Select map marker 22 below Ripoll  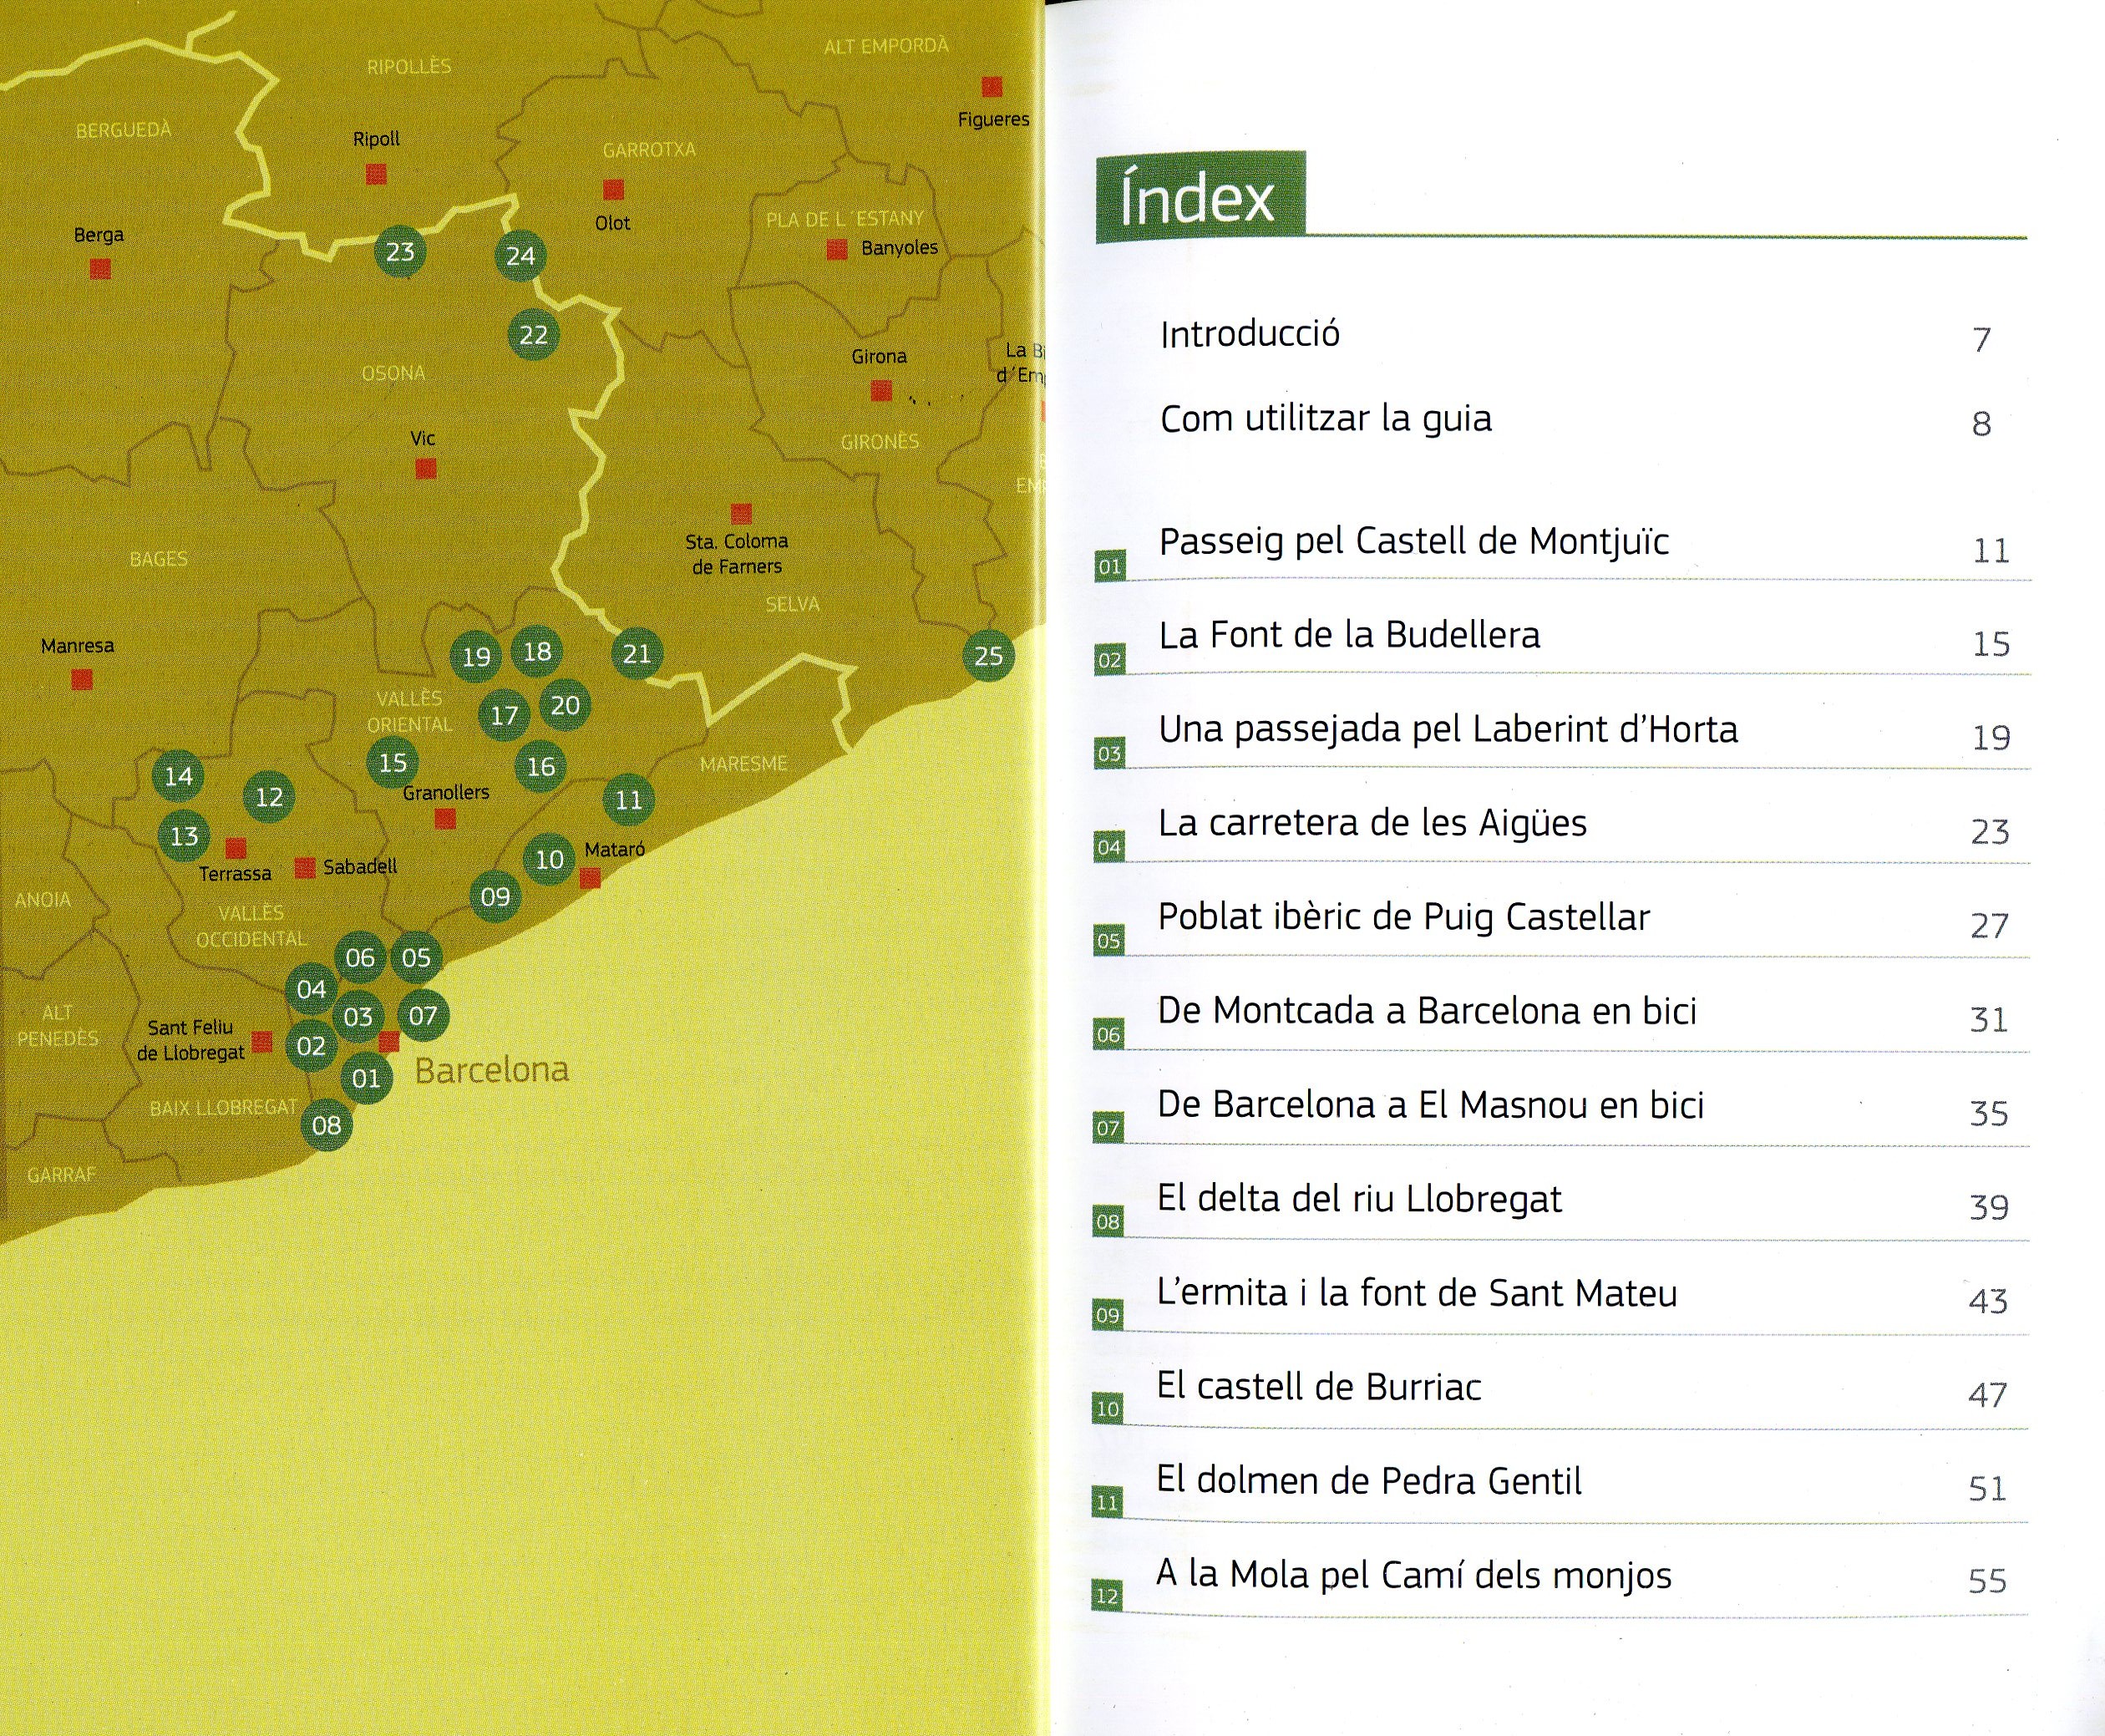(532, 335)
